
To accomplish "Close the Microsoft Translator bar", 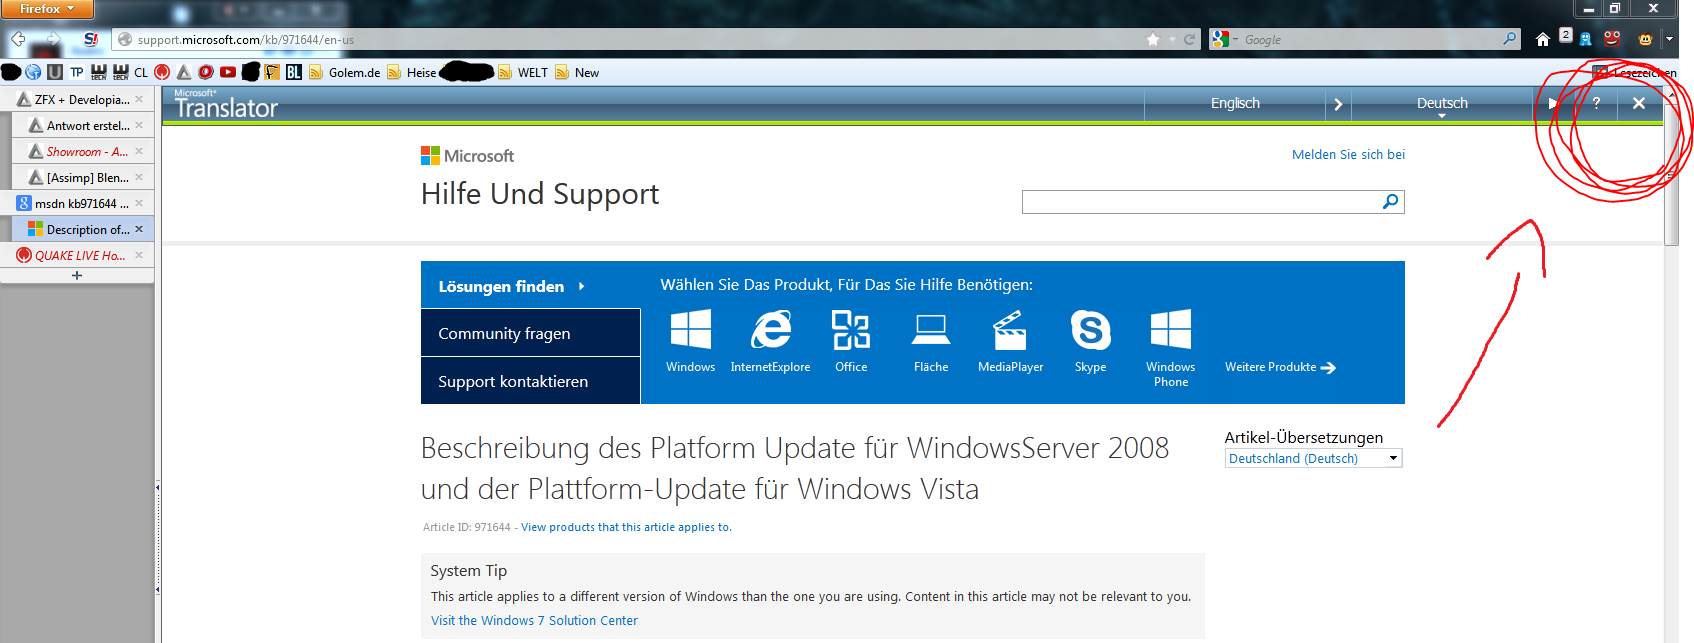I will click(x=1638, y=103).
